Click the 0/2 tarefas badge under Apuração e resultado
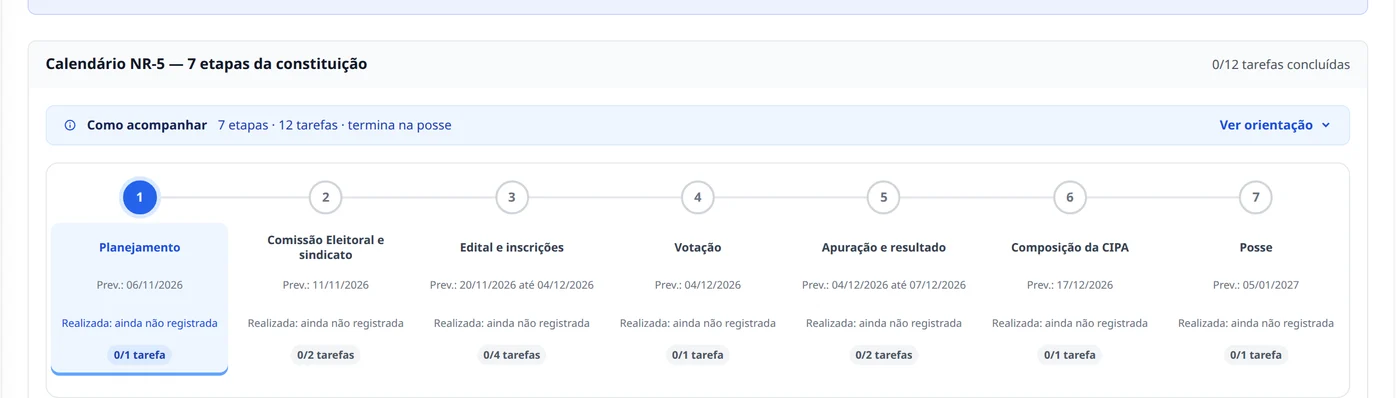The height and width of the screenshot is (398, 1400). [x=884, y=355]
